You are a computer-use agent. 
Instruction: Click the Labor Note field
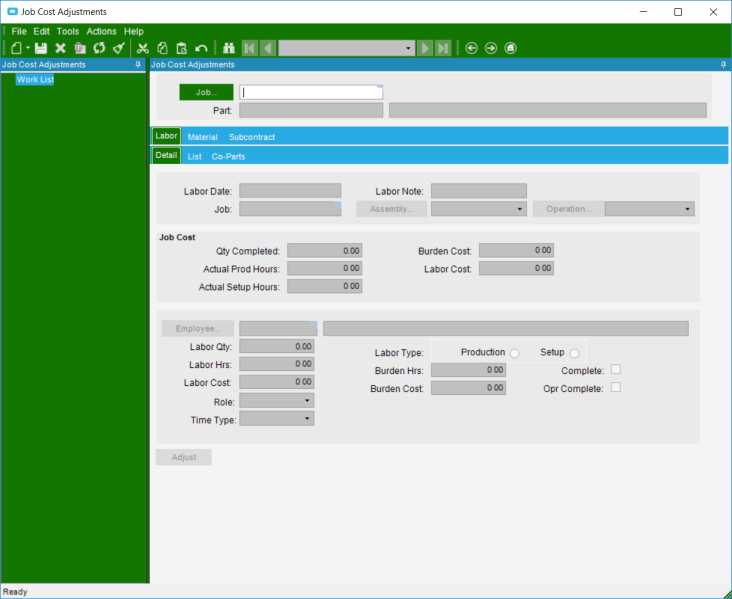pyautogui.click(x=479, y=190)
